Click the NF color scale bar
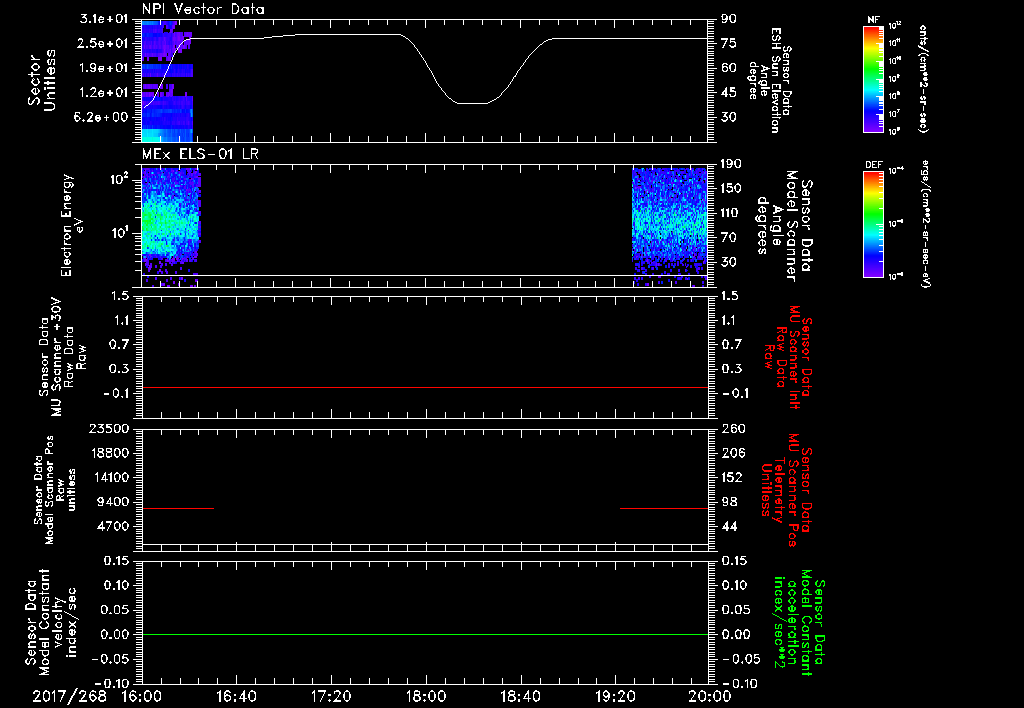1024x708 pixels. point(873,78)
